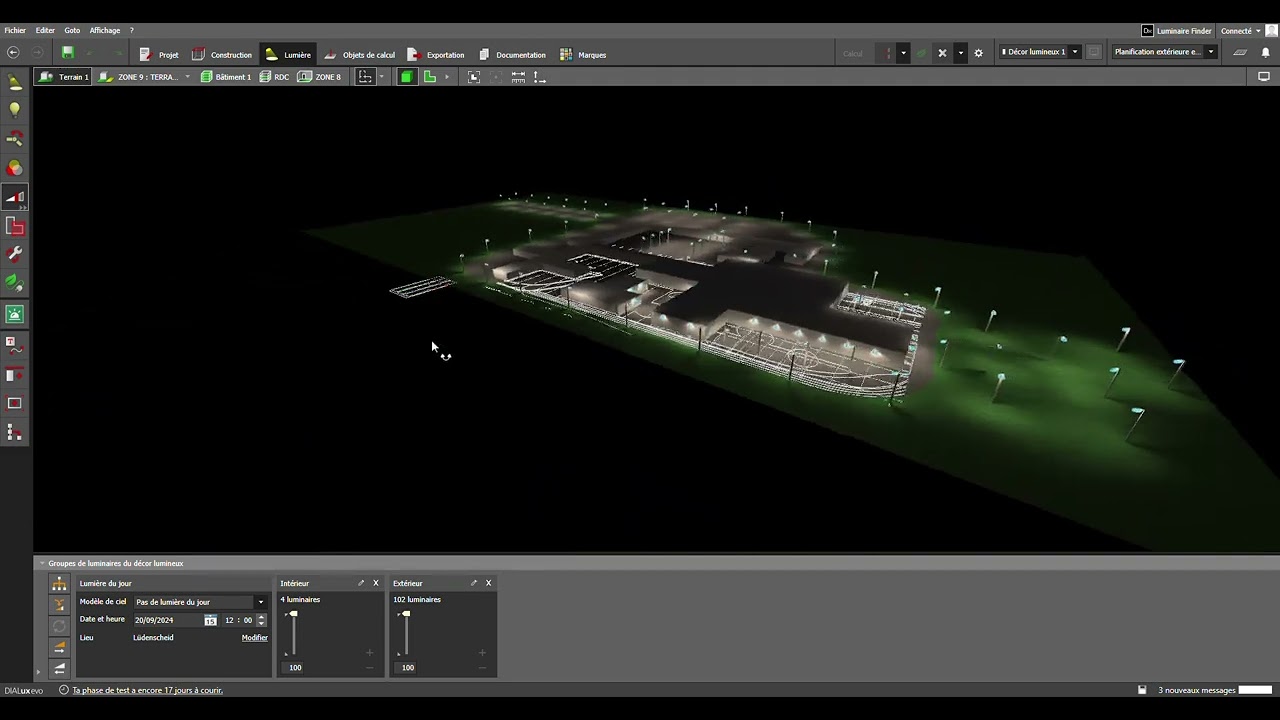Screen dimensions: 1280x720
Task: Open the ? help menu
Action: pyautogui.click(x=131, y=31)
